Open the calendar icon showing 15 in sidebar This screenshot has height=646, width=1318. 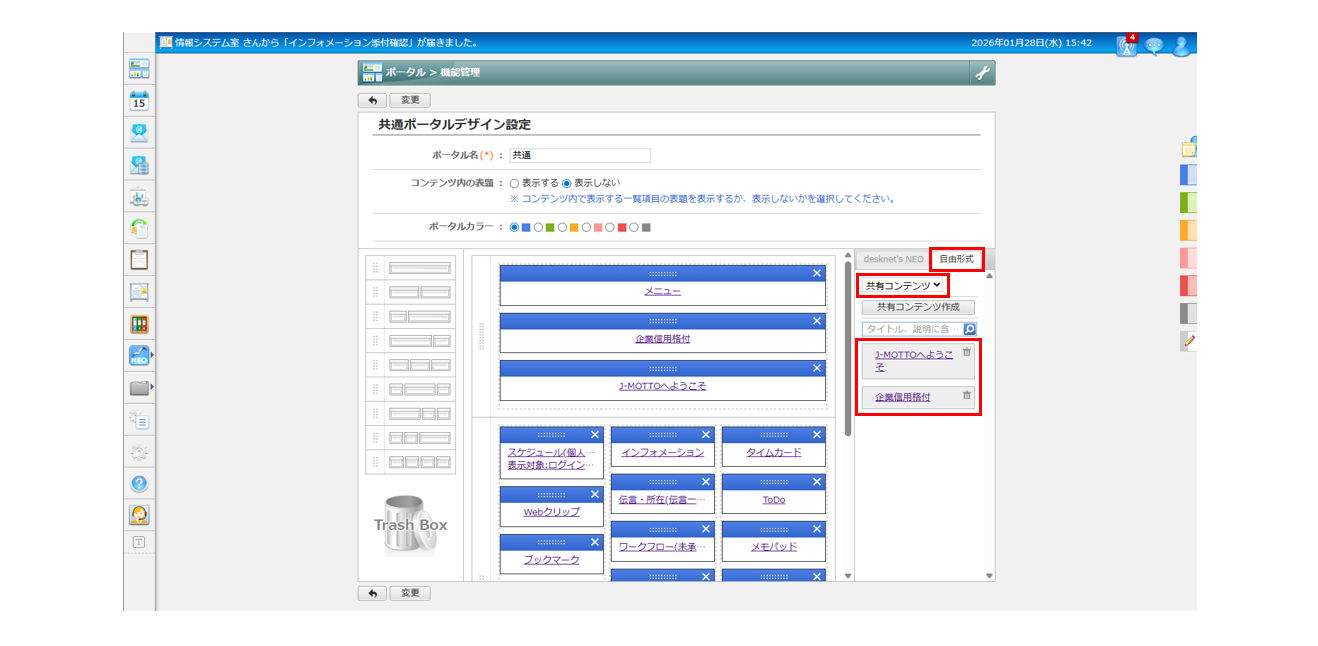point(139,101)
